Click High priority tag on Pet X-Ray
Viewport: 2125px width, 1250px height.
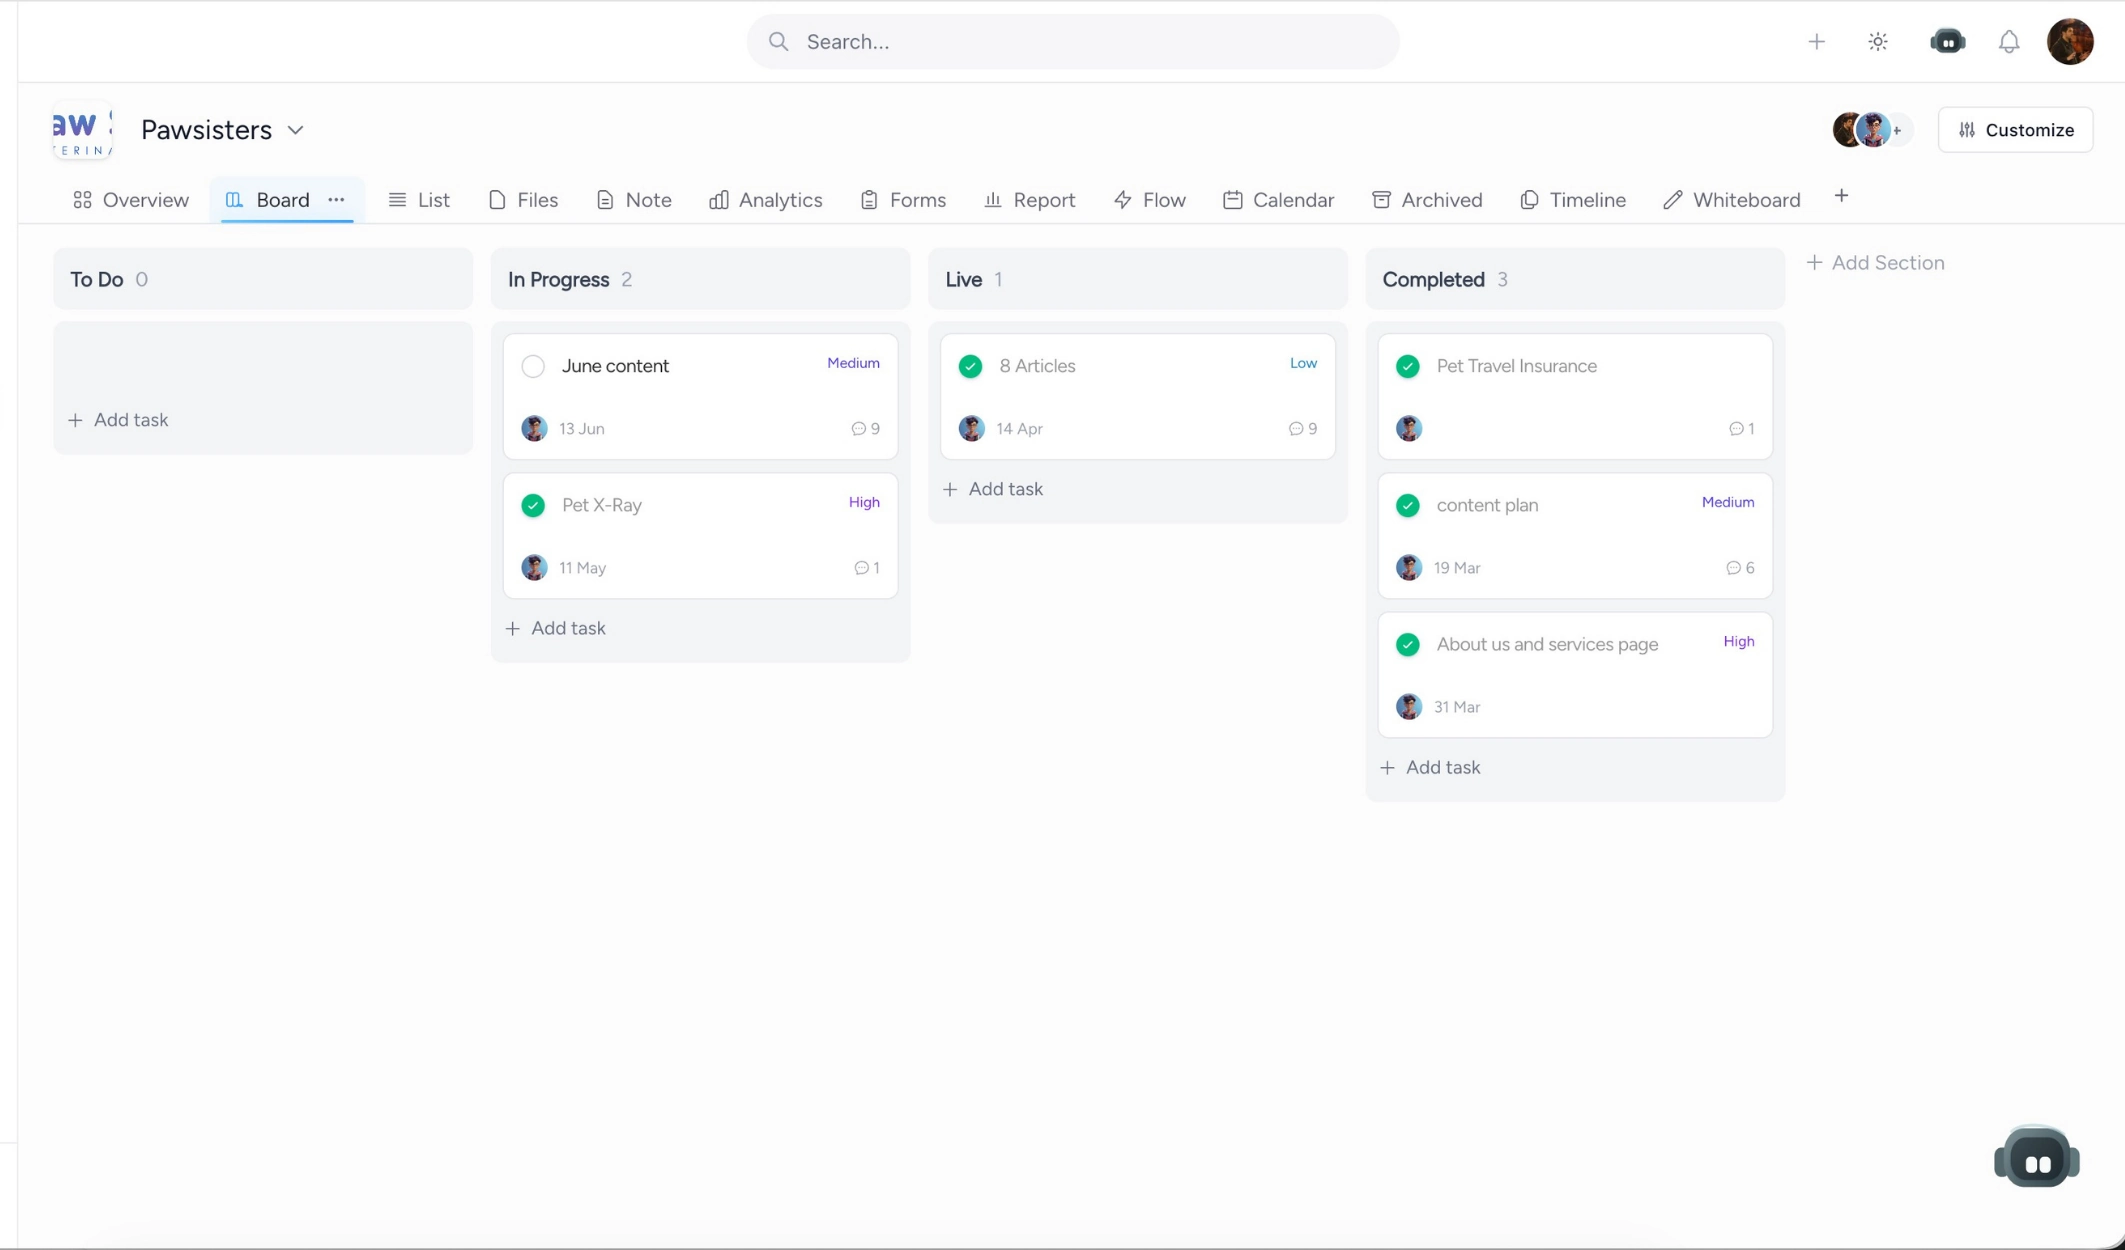[864, 502]
